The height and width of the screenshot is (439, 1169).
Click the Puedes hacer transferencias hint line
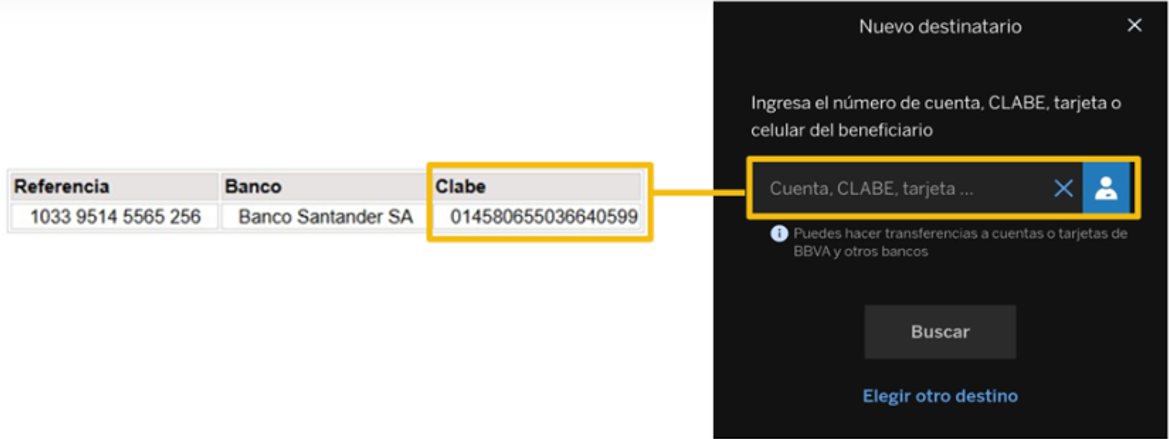[x=960, y=234]
